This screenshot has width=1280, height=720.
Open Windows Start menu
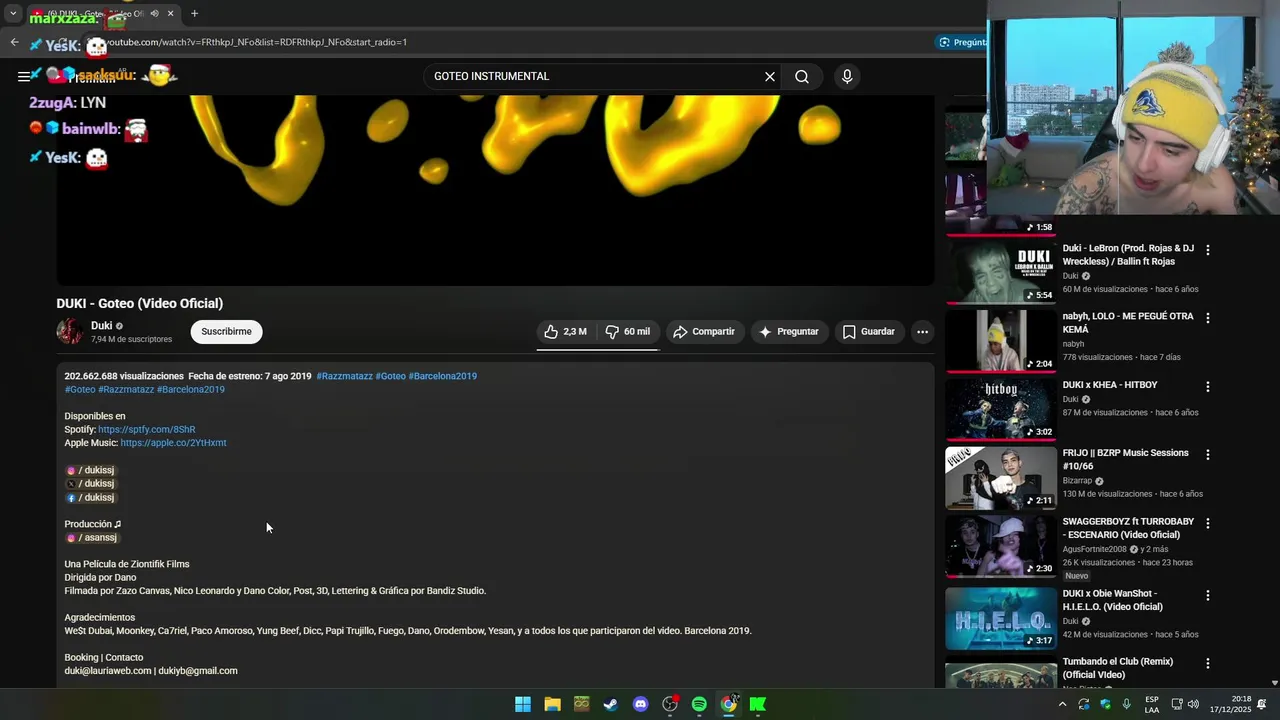click(523, 704)
